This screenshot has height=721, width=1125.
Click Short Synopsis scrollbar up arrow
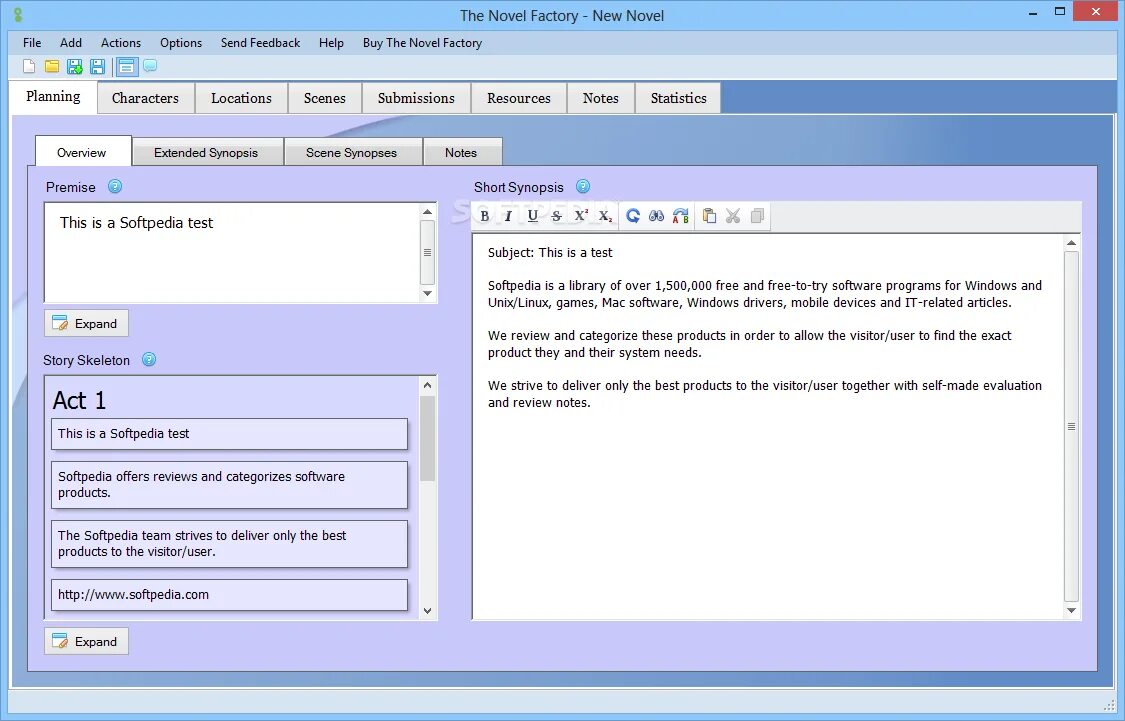(x=1071, y=243)
